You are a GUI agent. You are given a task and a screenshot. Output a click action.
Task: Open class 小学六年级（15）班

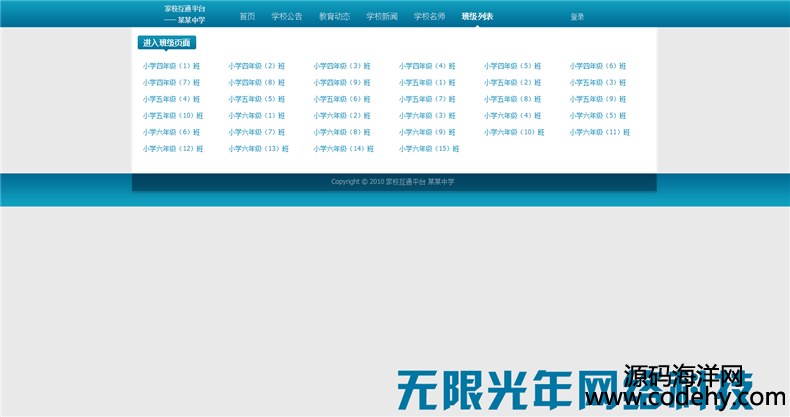429,149
